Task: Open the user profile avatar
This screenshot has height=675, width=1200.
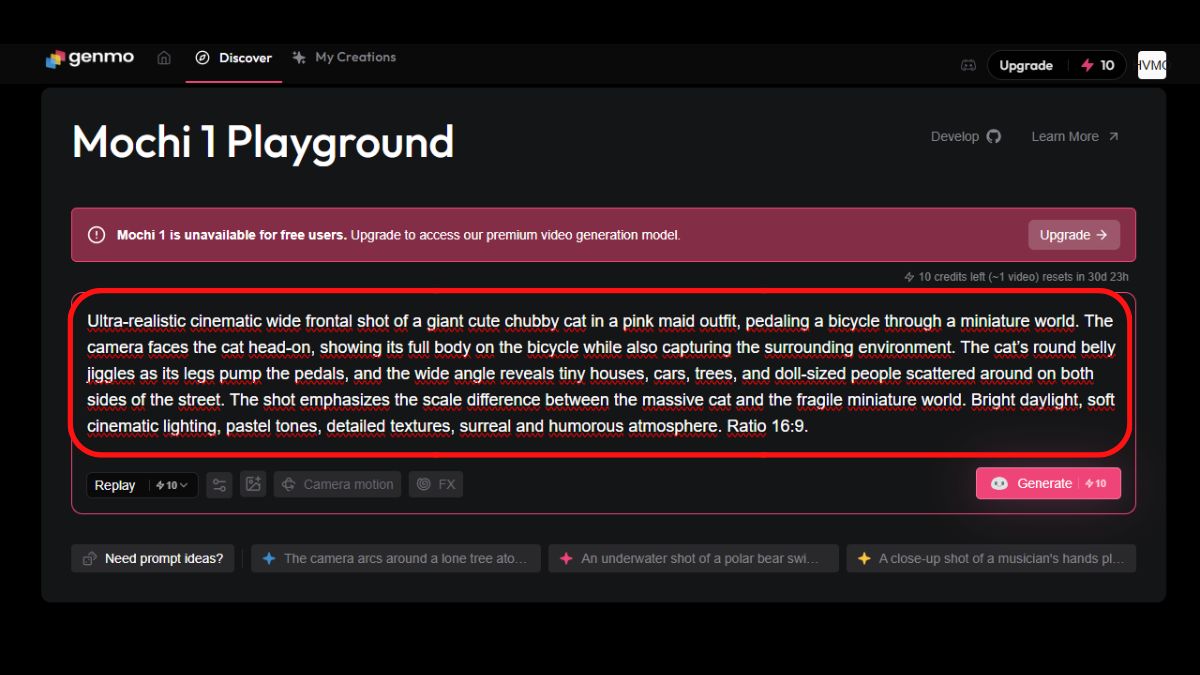Action: (1152, 65)
